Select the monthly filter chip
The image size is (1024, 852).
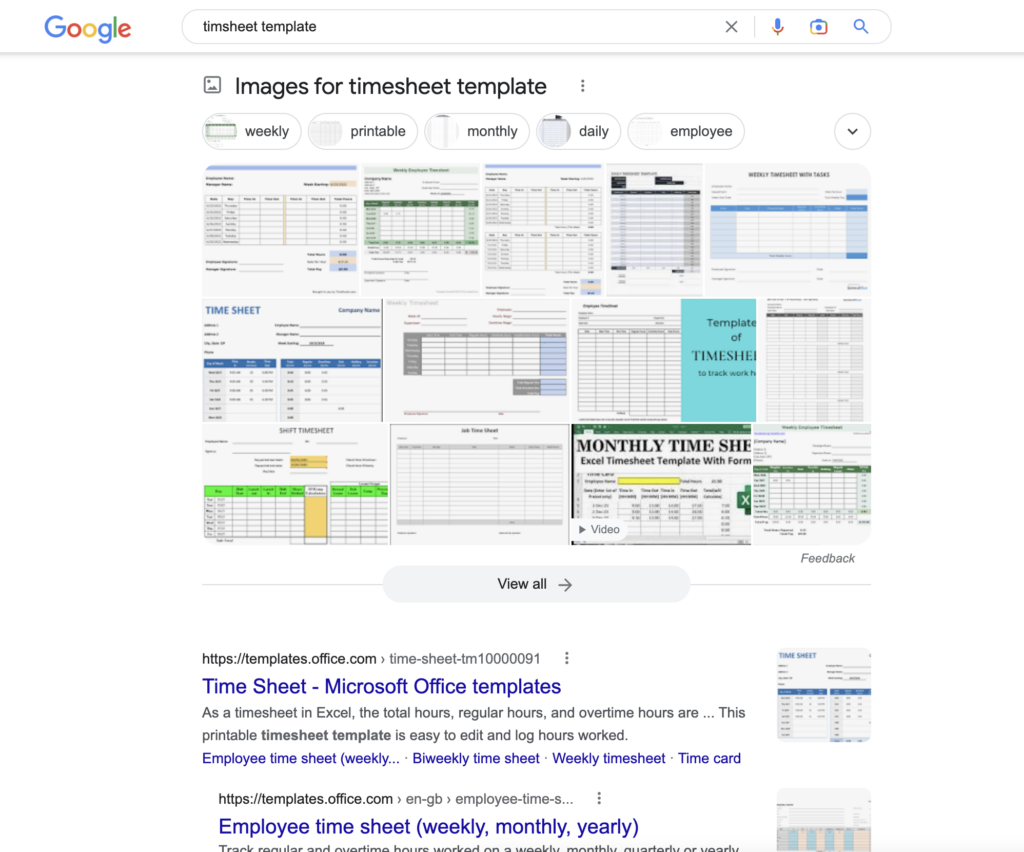477,131
